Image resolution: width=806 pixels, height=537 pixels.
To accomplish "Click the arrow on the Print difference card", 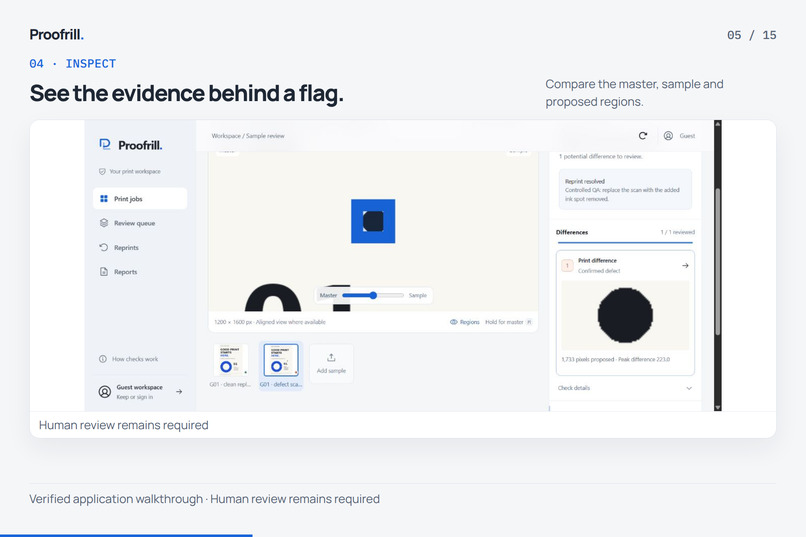I will point(685,266).
